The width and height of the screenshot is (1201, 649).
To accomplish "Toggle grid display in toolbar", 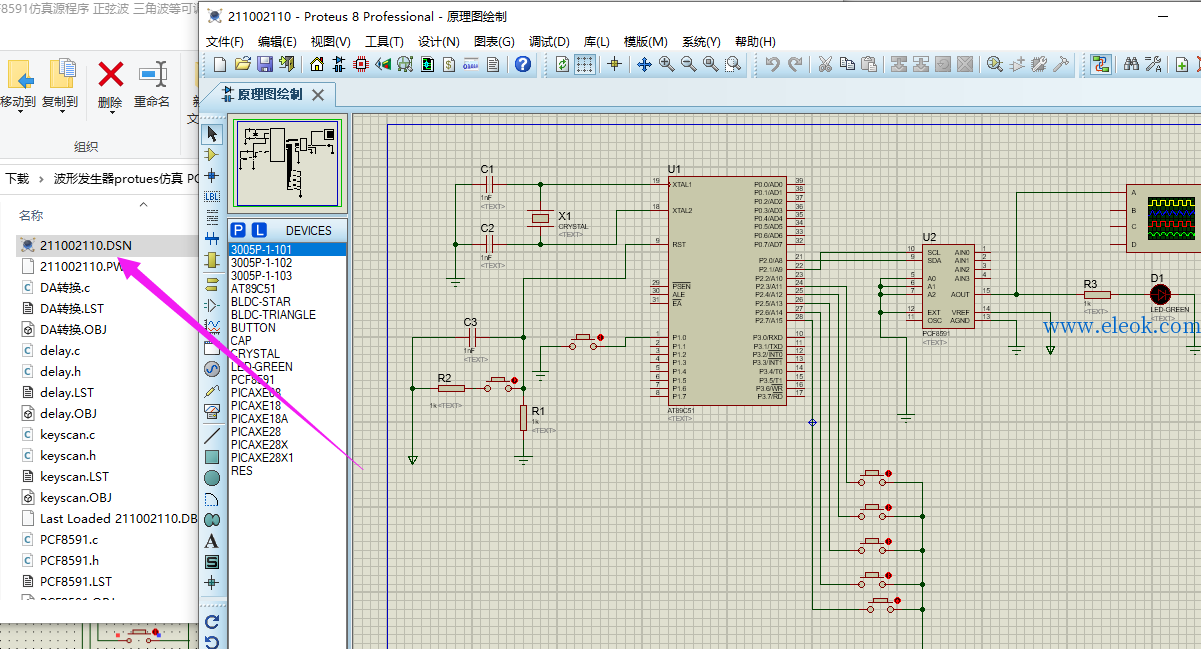I will pyautogui.click(x=585, y=65).
